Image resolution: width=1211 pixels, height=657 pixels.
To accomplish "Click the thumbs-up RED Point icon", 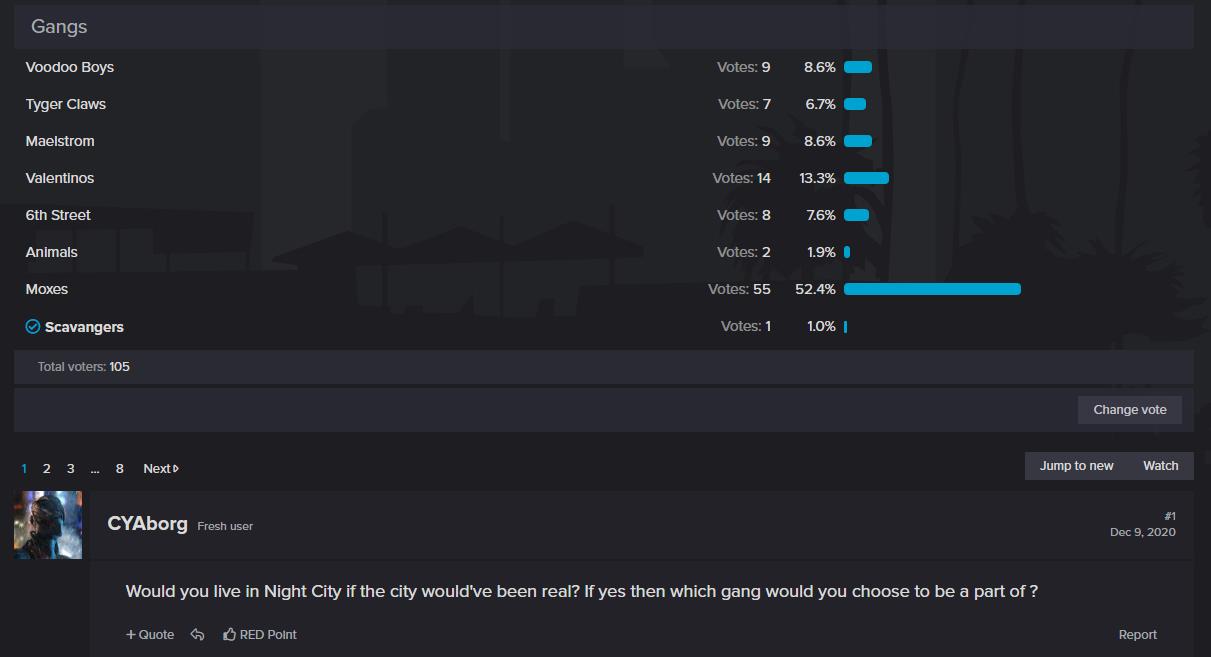I will 230,635.
